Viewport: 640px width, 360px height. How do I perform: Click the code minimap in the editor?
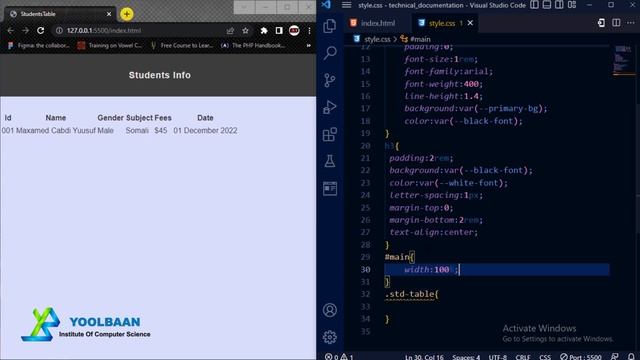623,60
